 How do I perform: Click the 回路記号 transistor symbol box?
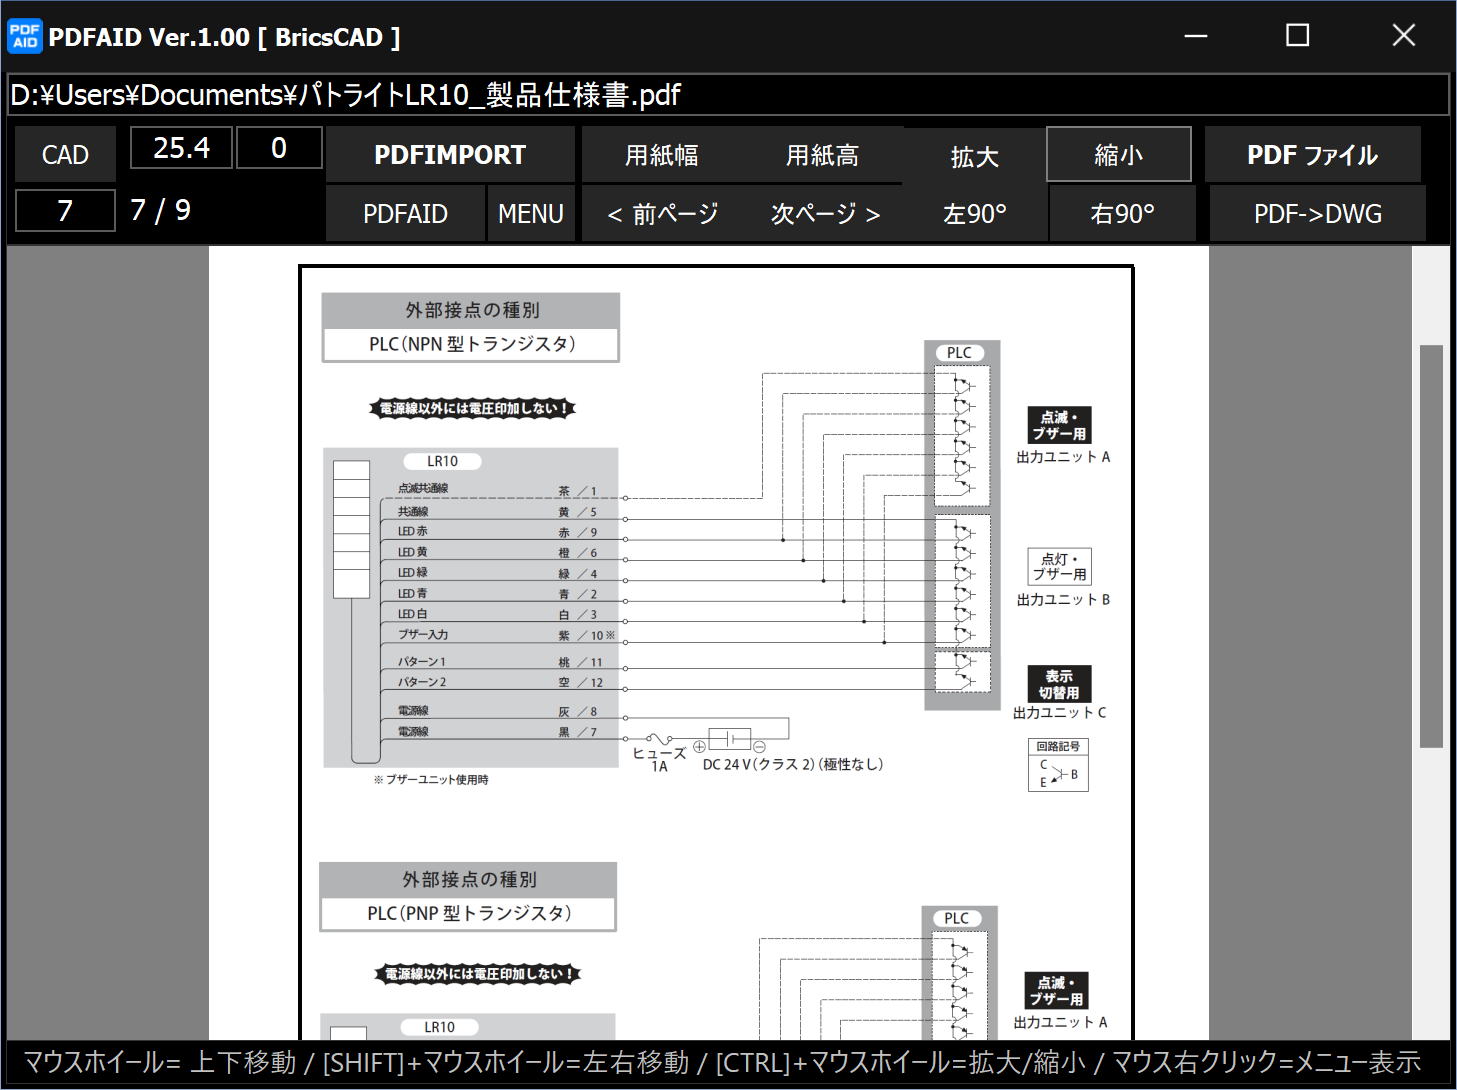point(1058,765)
